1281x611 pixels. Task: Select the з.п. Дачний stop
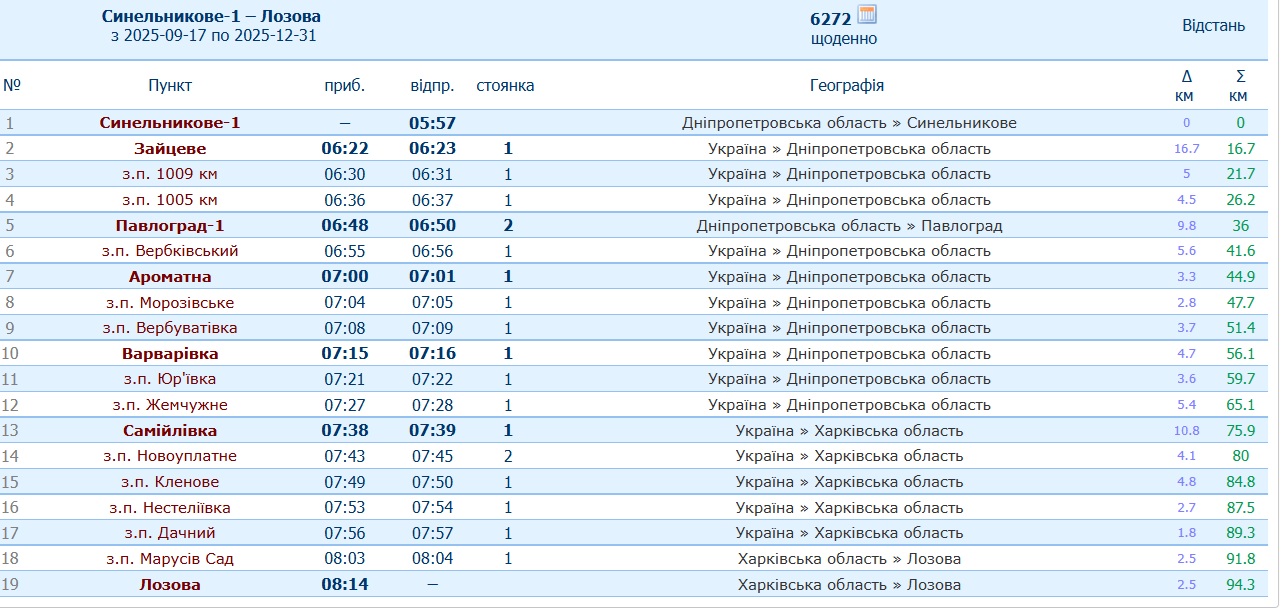tap(170, 533)
